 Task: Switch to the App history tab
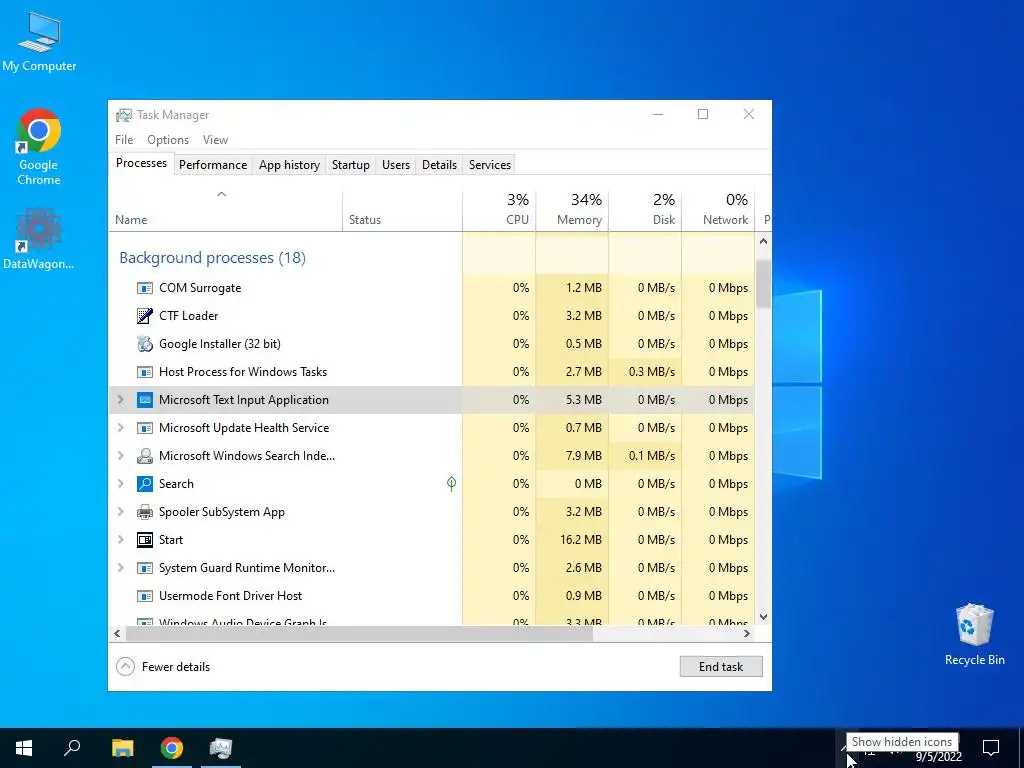click(289, 165)
